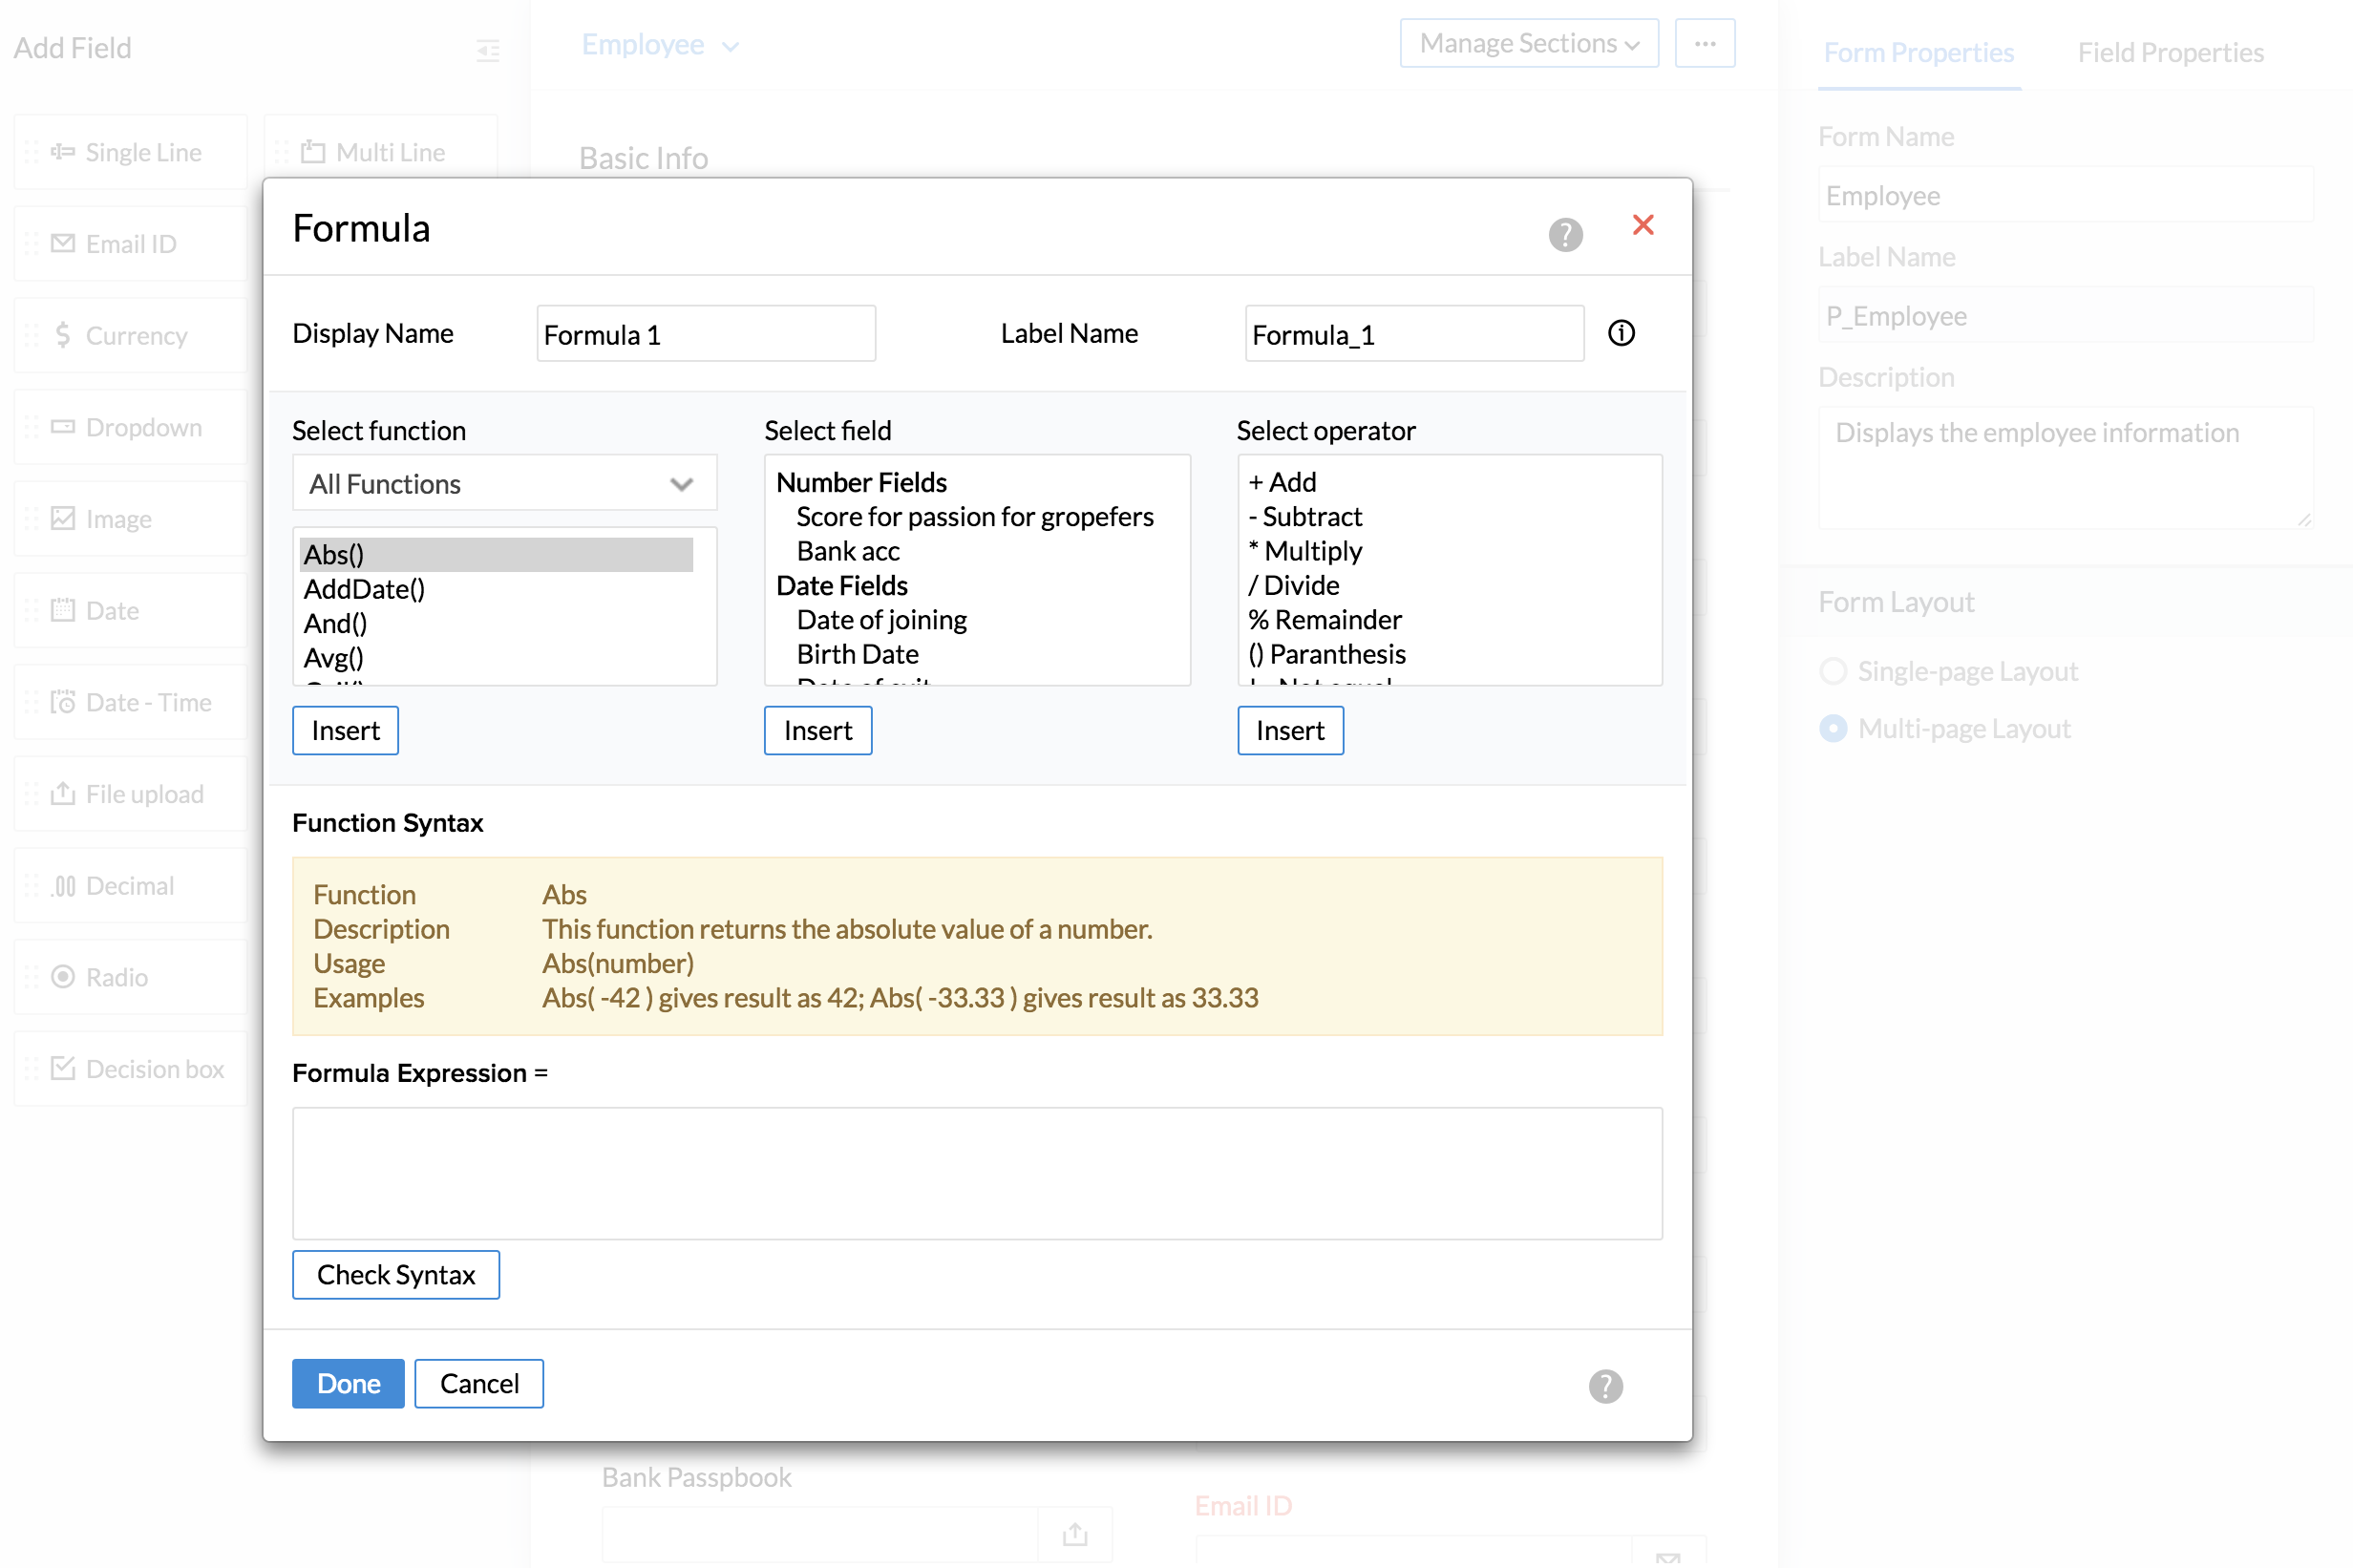Click the Email ID field icon
2353x1568 pixels.
coord(63,244)
